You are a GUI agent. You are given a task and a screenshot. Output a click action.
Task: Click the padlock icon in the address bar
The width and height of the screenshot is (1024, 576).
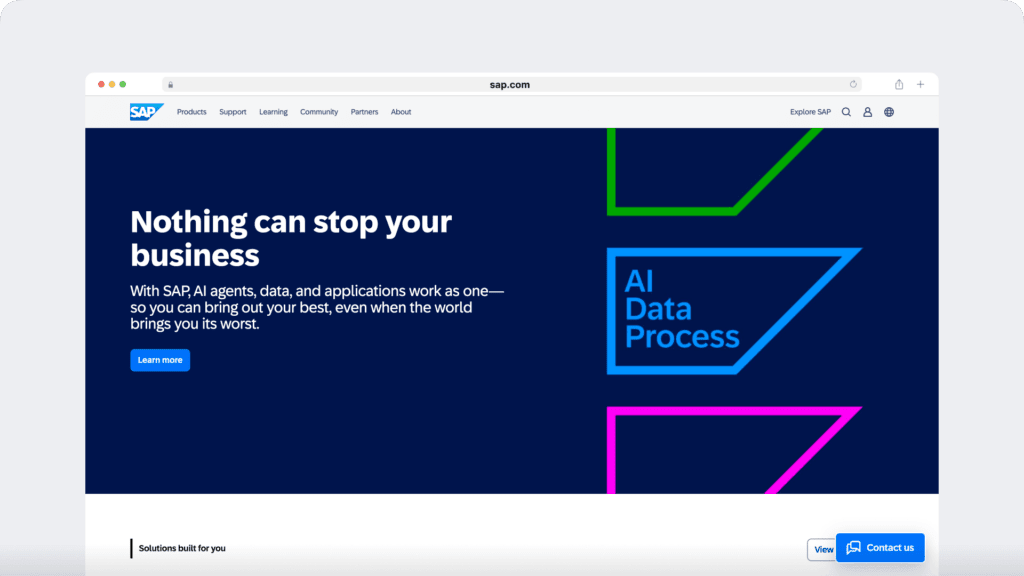[170, 84]
